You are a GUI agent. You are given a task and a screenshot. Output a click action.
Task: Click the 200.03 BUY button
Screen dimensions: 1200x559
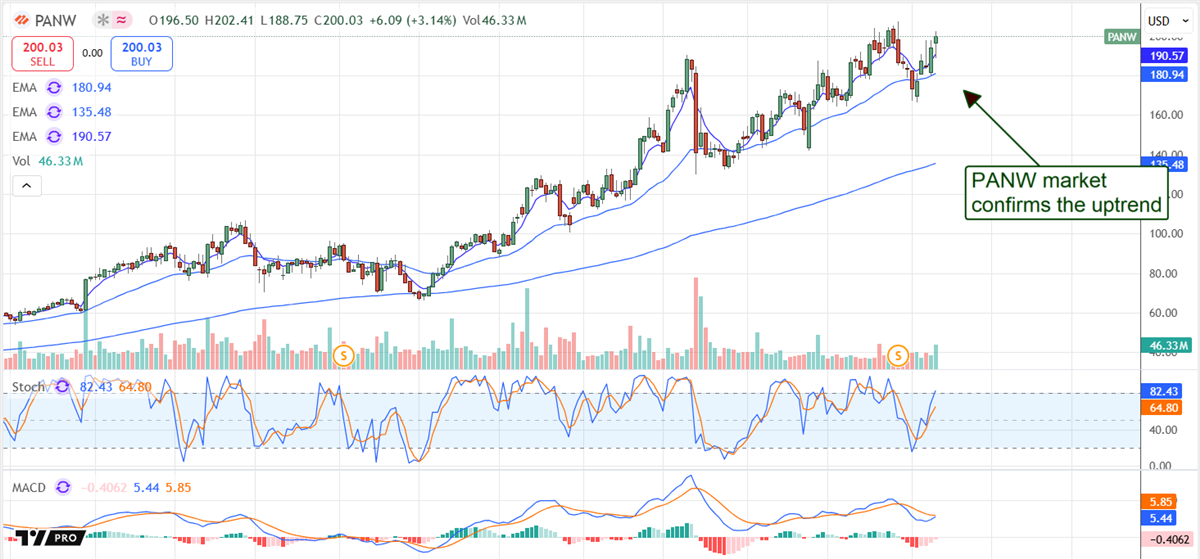[142, 53]
